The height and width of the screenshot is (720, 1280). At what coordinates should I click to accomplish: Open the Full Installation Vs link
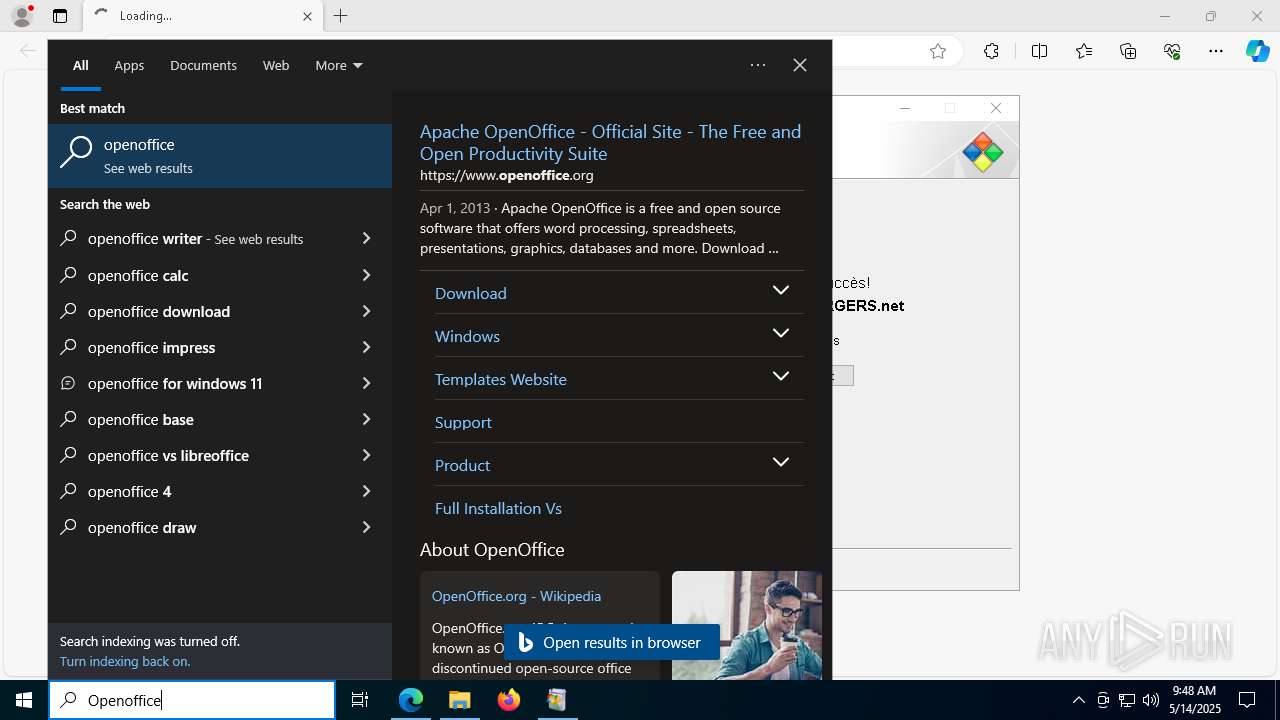click(498, 508)
